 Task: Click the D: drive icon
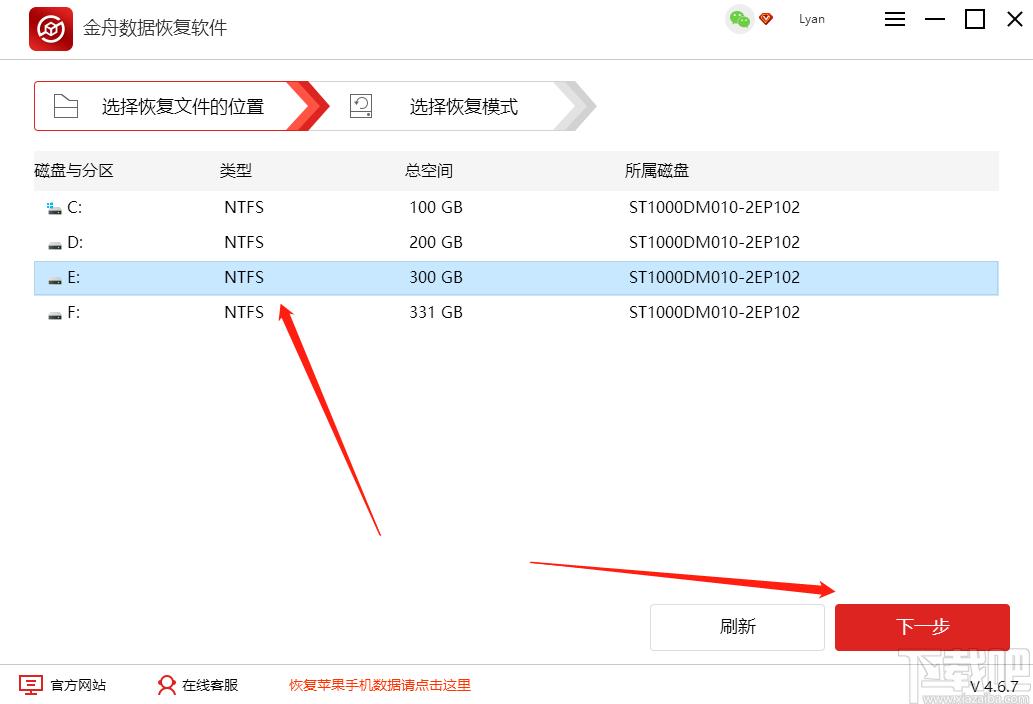point(55,245)
